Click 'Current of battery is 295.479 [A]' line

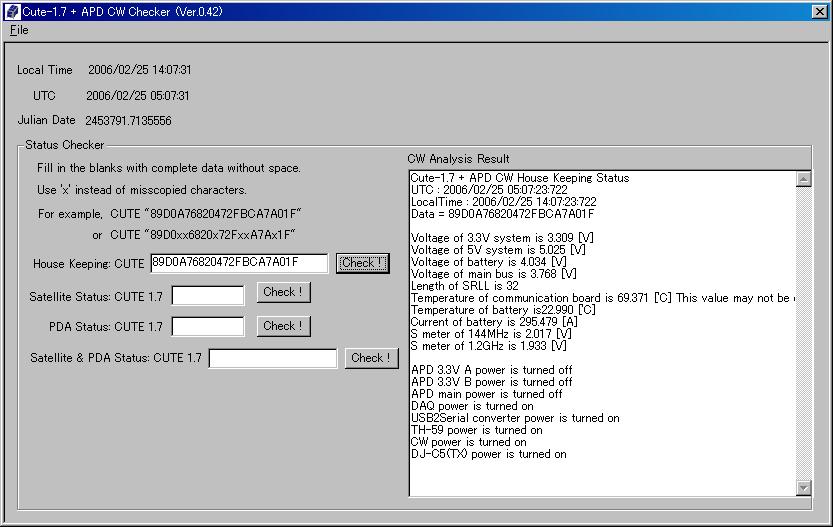coord(494,322)
